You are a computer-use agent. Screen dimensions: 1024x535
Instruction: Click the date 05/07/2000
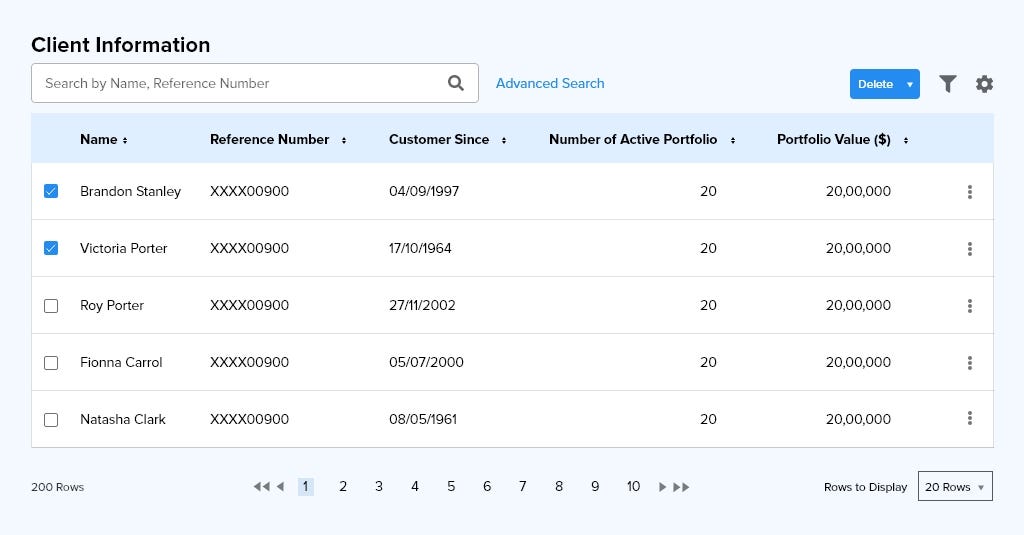(x=426, y=362)
